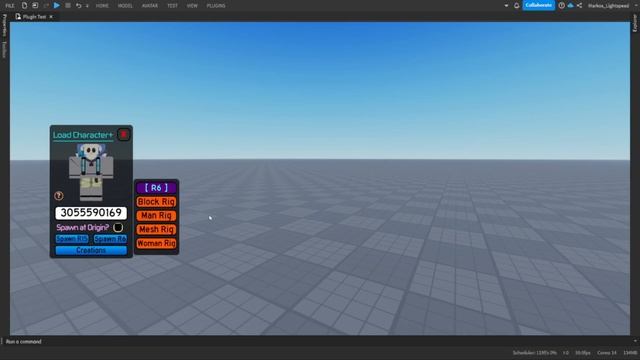Close the Plugin Test document tab
The image size is (640, 360).
coord(51,17)
